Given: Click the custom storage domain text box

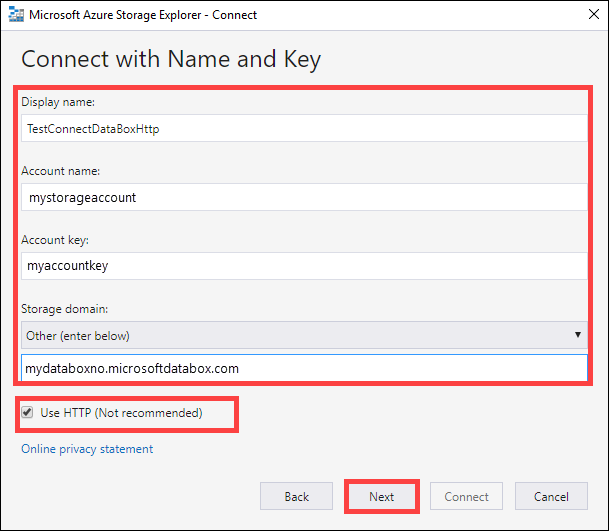Looking at the screenshot, I should click(x=304, y=368).
